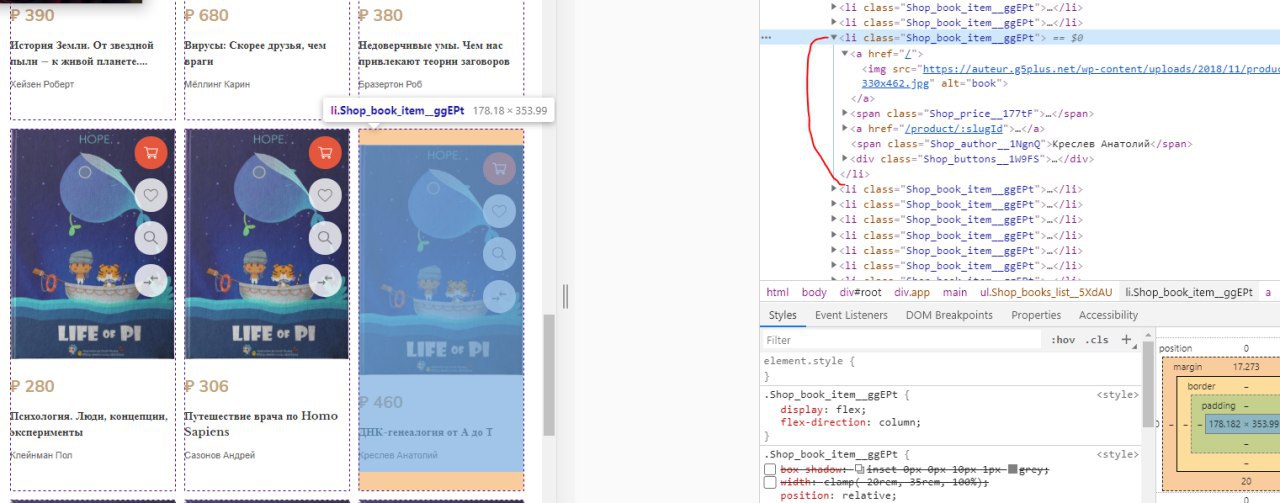This screenshot has height=503, width=1280.
Task: Click the Life of Pi cover above 'Психология'
Action: click(92, 244)
